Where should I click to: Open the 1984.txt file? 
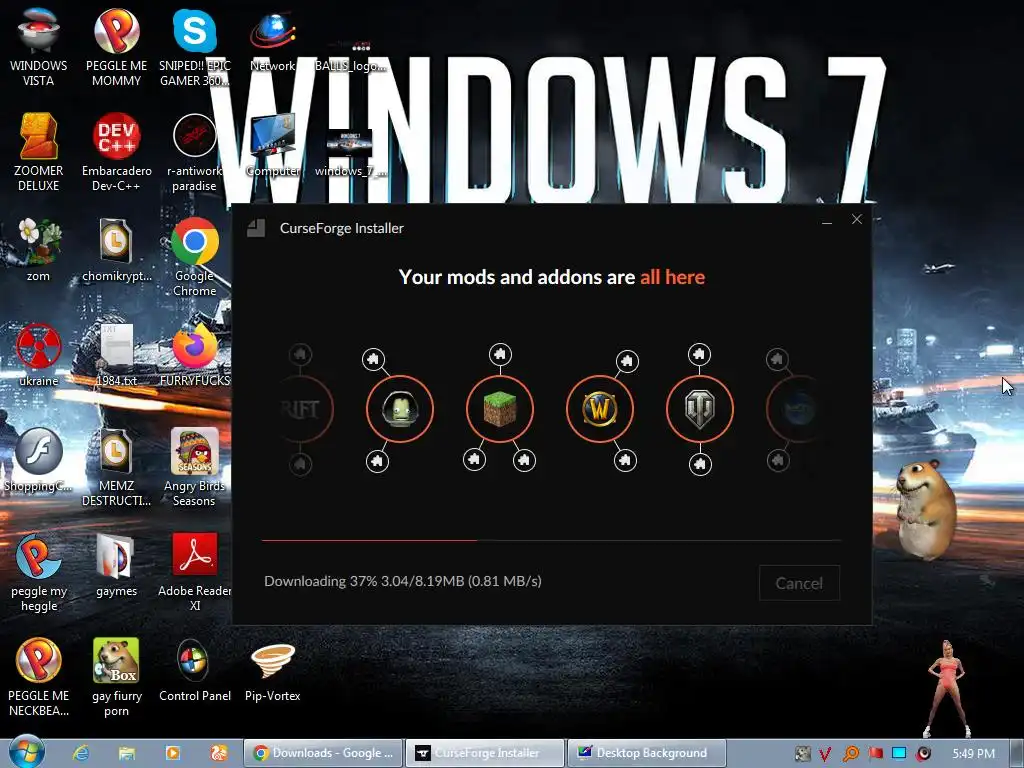coord(116,354)
